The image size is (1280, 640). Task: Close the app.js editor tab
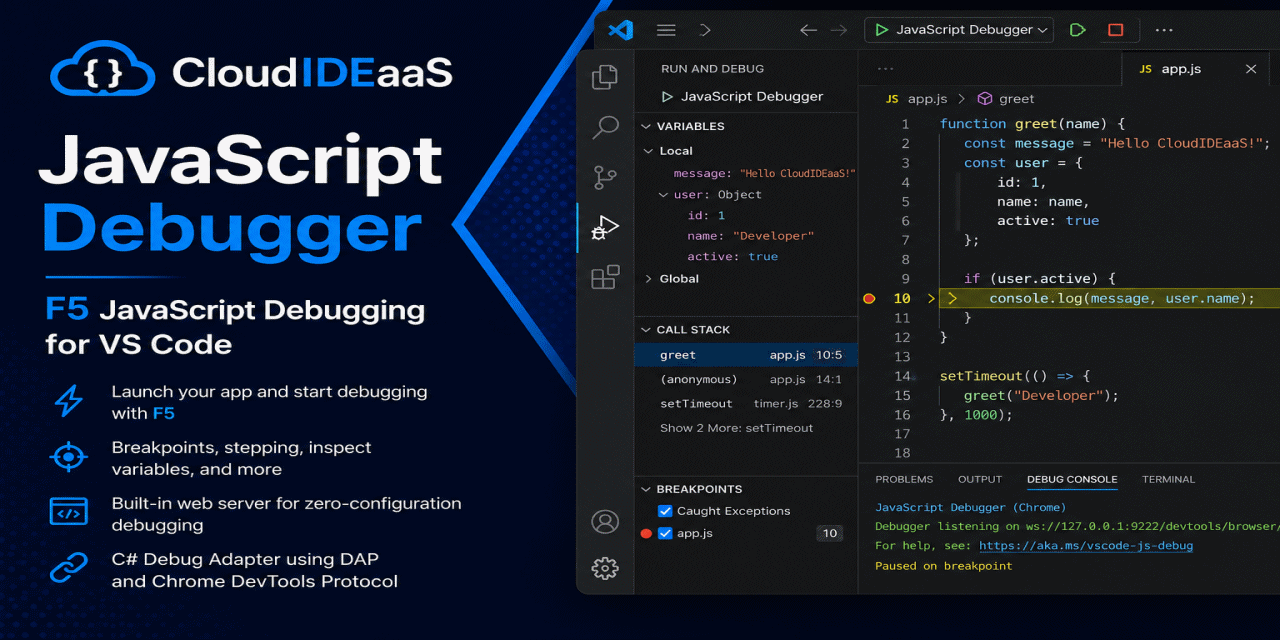click(x=1251, y=69)
